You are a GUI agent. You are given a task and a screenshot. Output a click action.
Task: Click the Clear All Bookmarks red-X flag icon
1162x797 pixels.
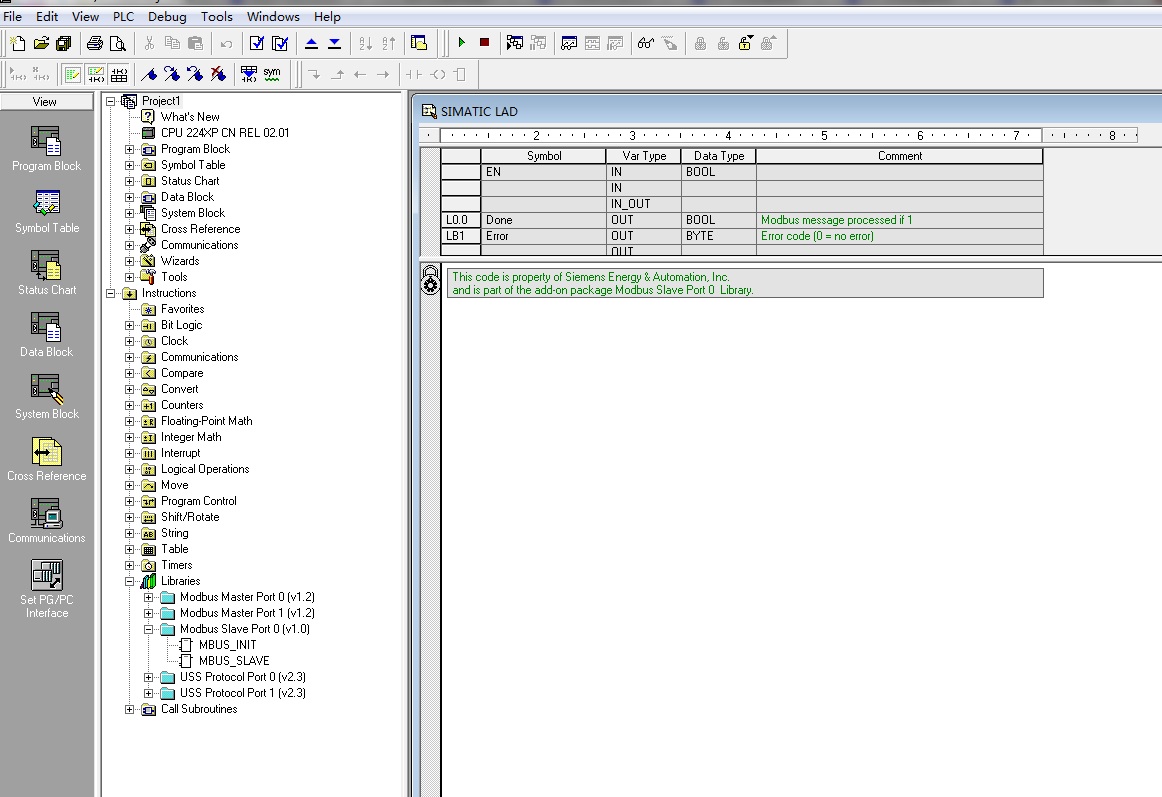coord(218,74)
